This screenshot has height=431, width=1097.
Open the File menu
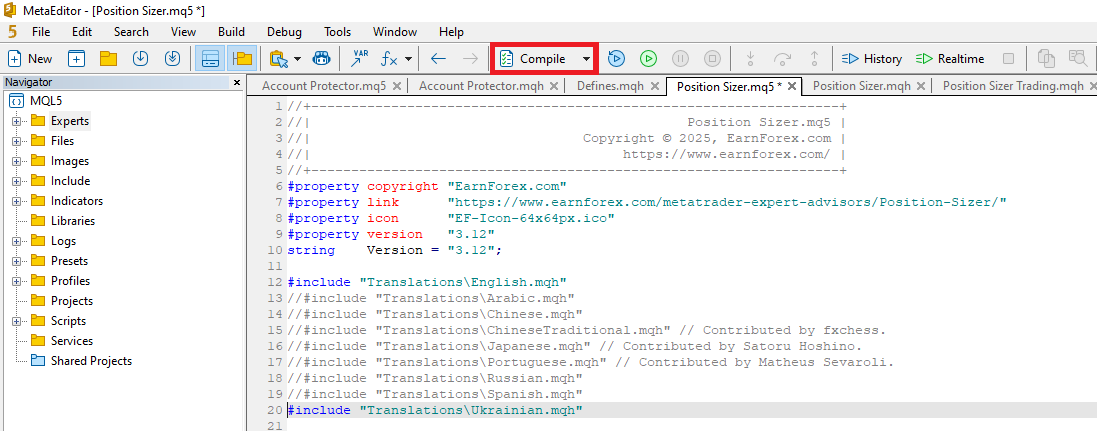coord(41,31)
